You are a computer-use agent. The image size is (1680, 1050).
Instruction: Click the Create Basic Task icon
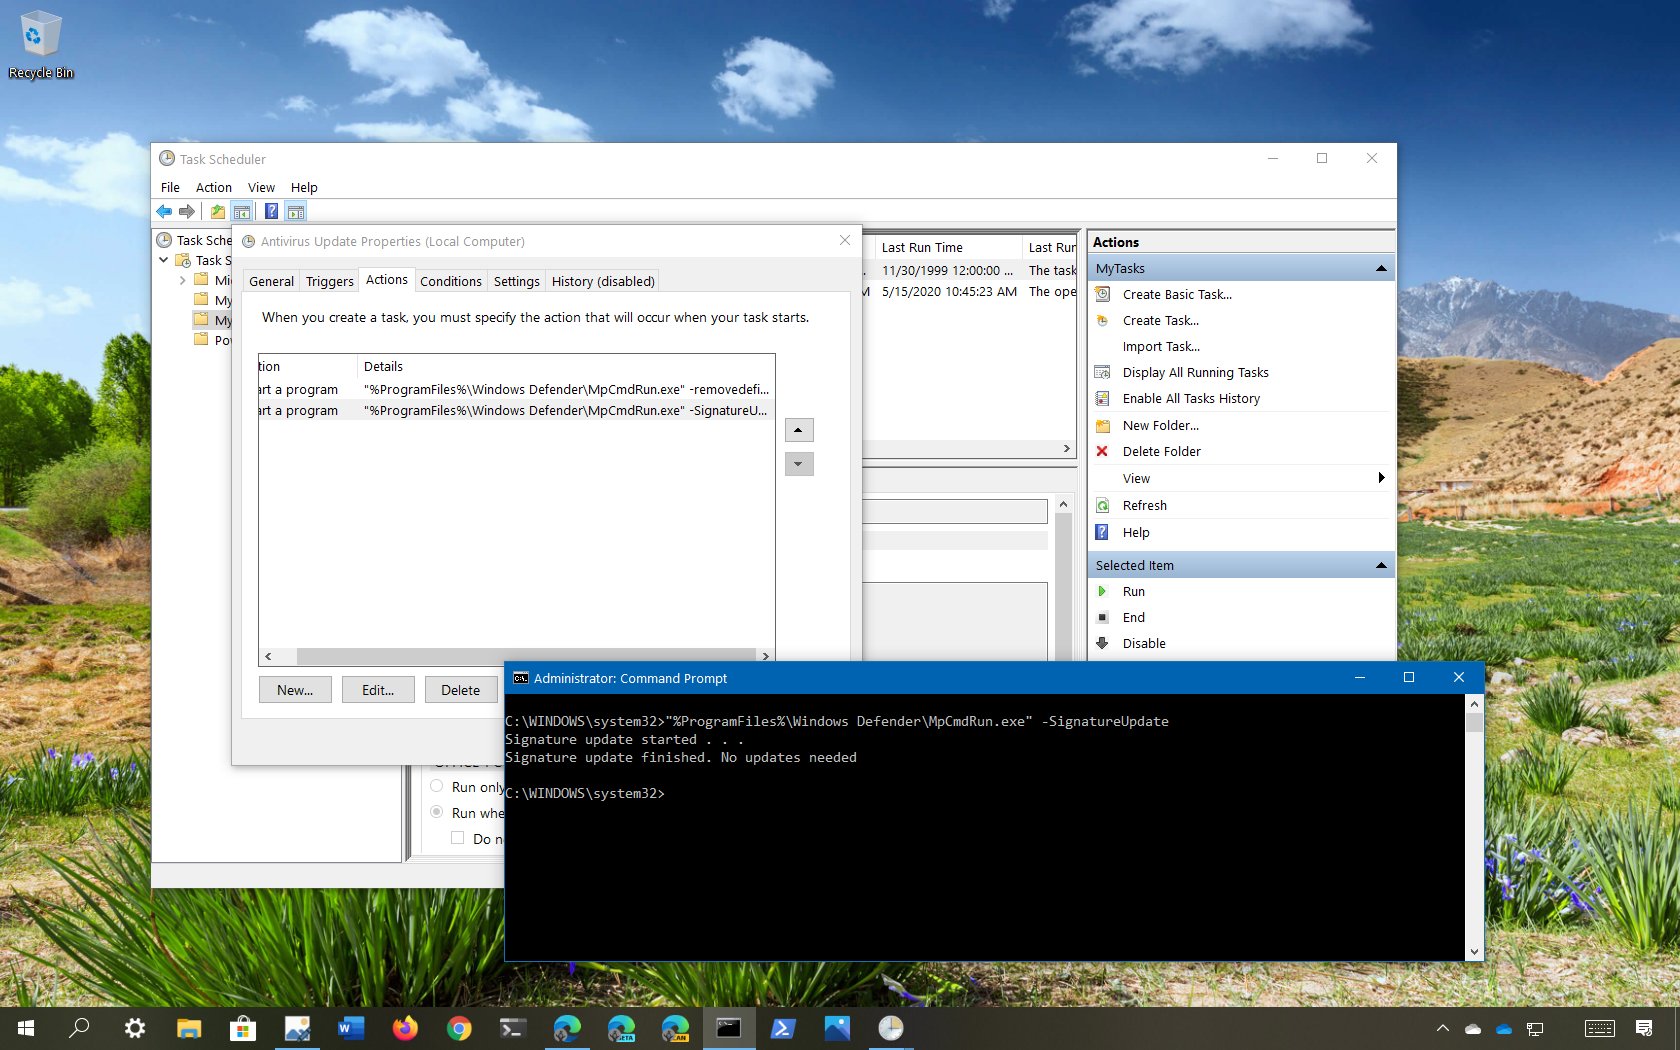[x=1102, y=294]
